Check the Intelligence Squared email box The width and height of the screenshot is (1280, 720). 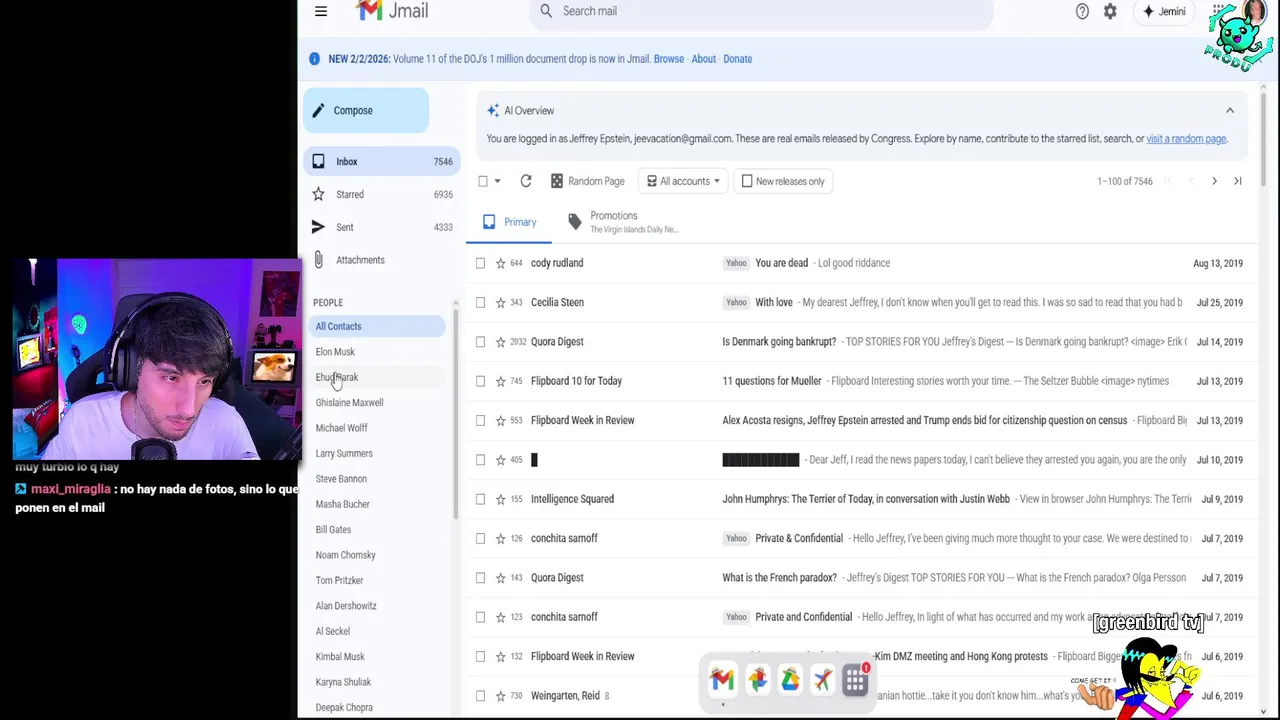tap(481, 499)
